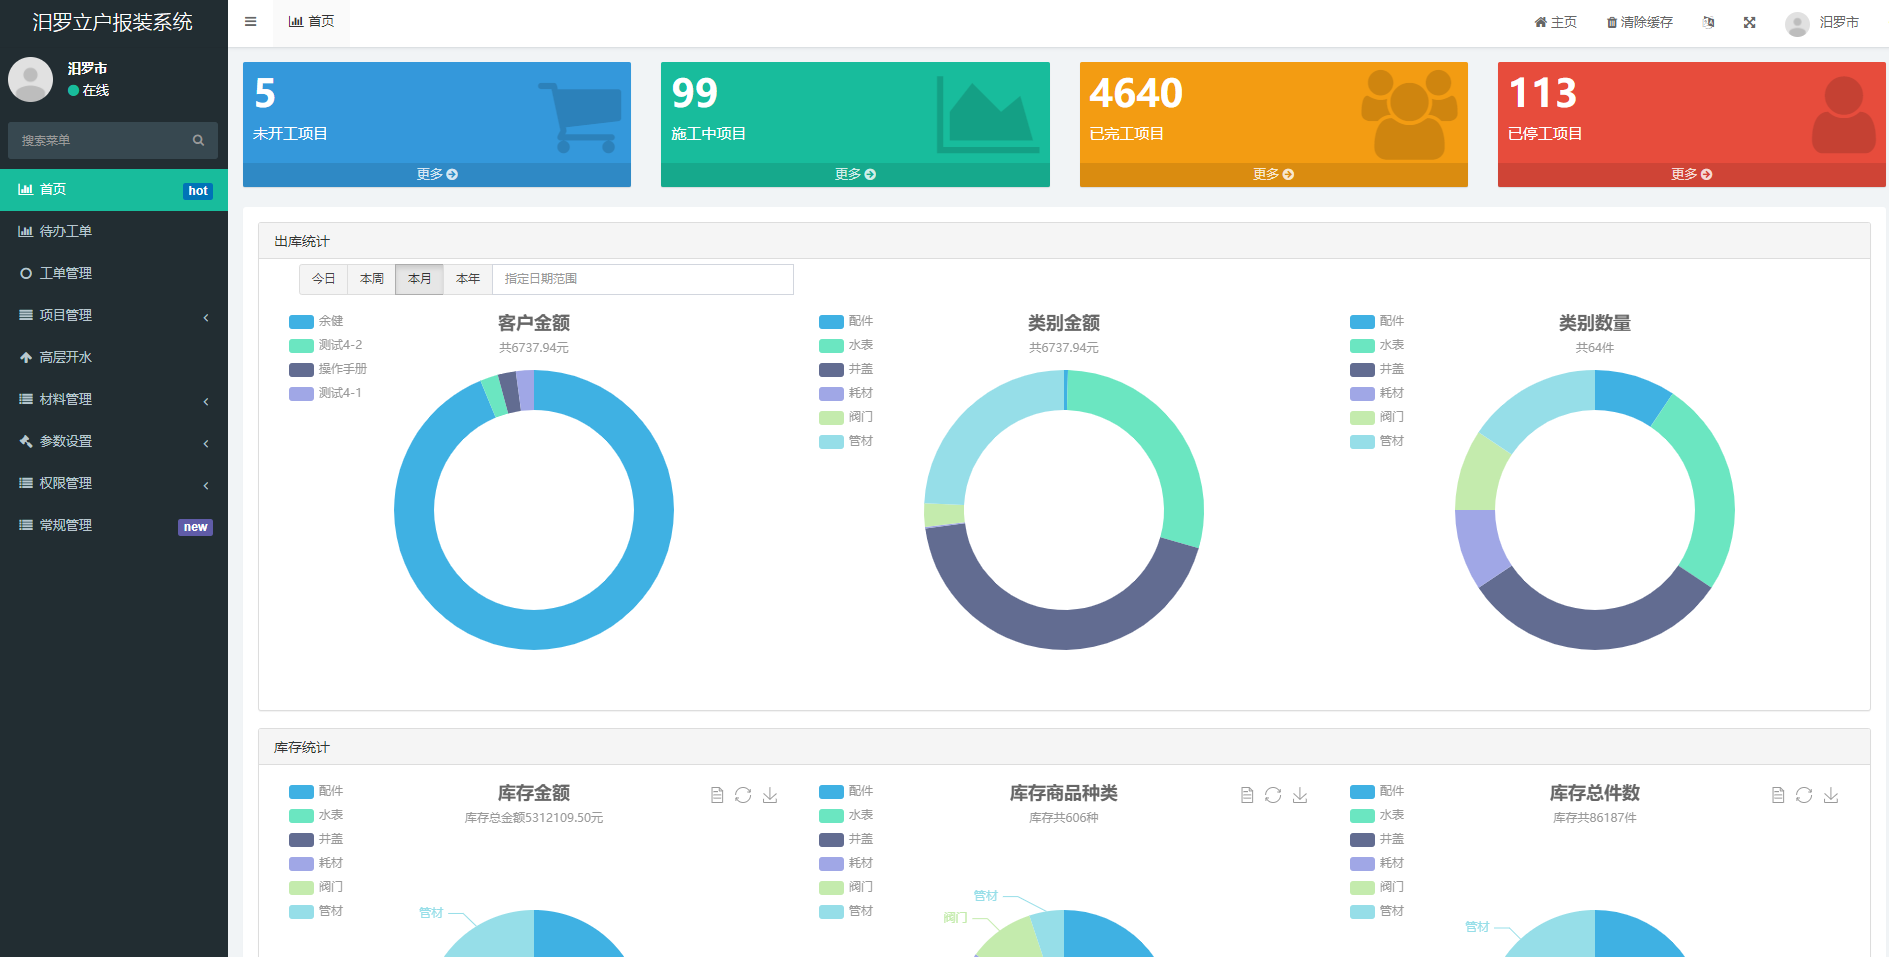Click the fullscreen toggle icon in top bar
Screen dimensions: 1889x957
(x=1749, y=22)
